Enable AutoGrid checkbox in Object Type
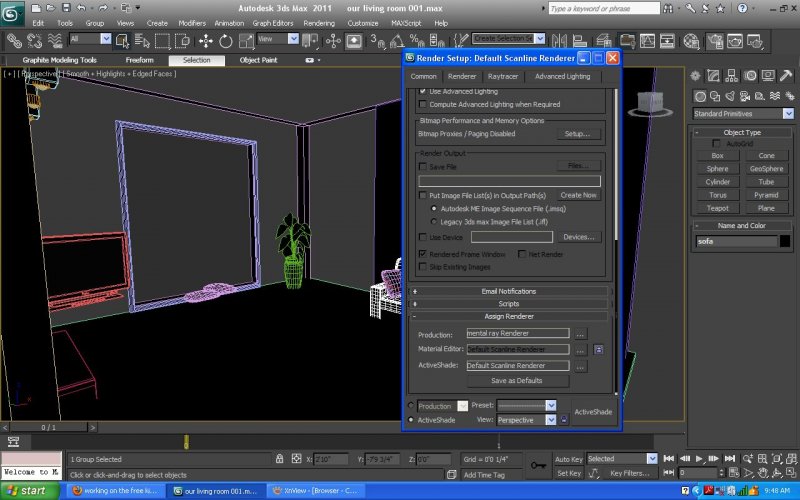Screen dimensions: 800x500 (716, 143)
